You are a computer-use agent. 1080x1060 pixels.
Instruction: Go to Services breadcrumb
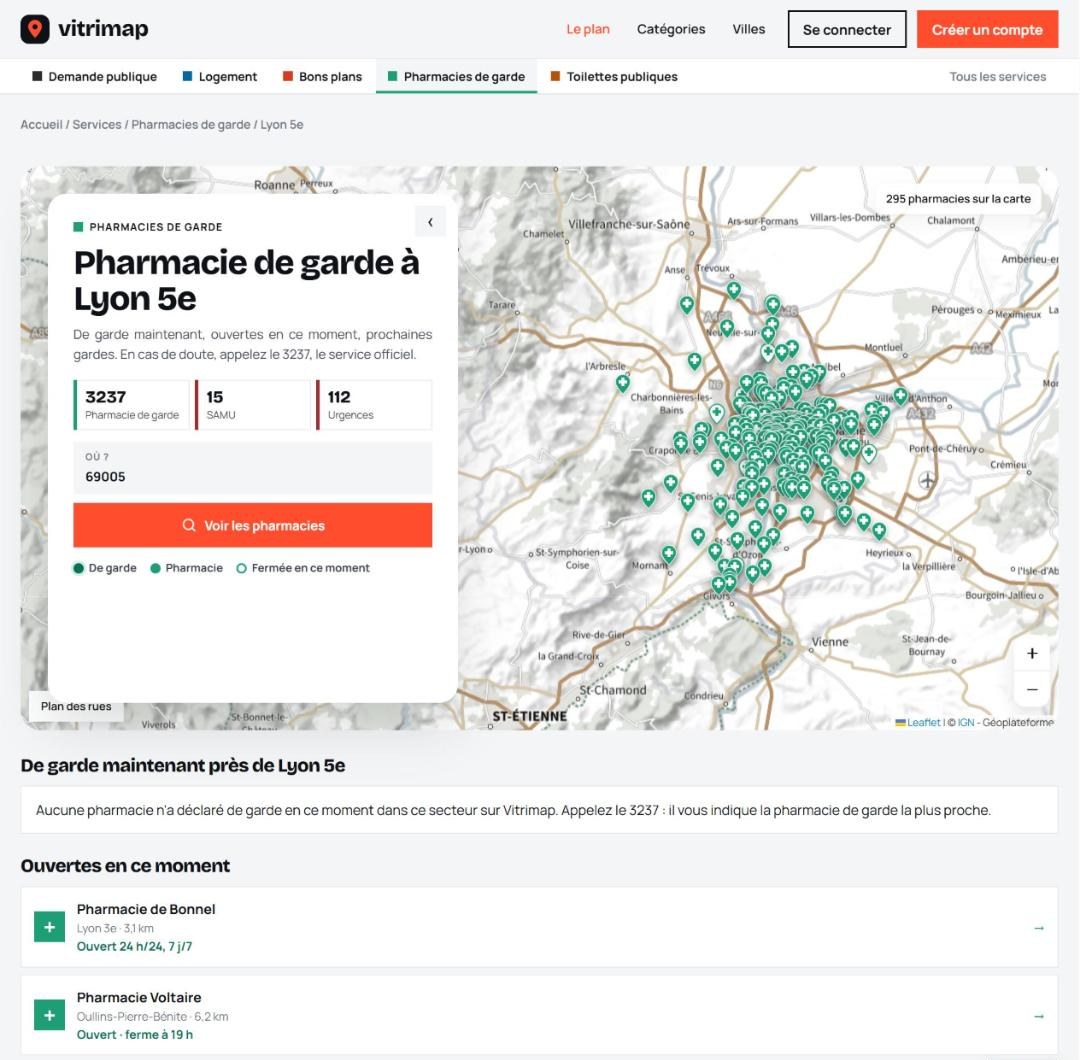(x=96, y=125)
